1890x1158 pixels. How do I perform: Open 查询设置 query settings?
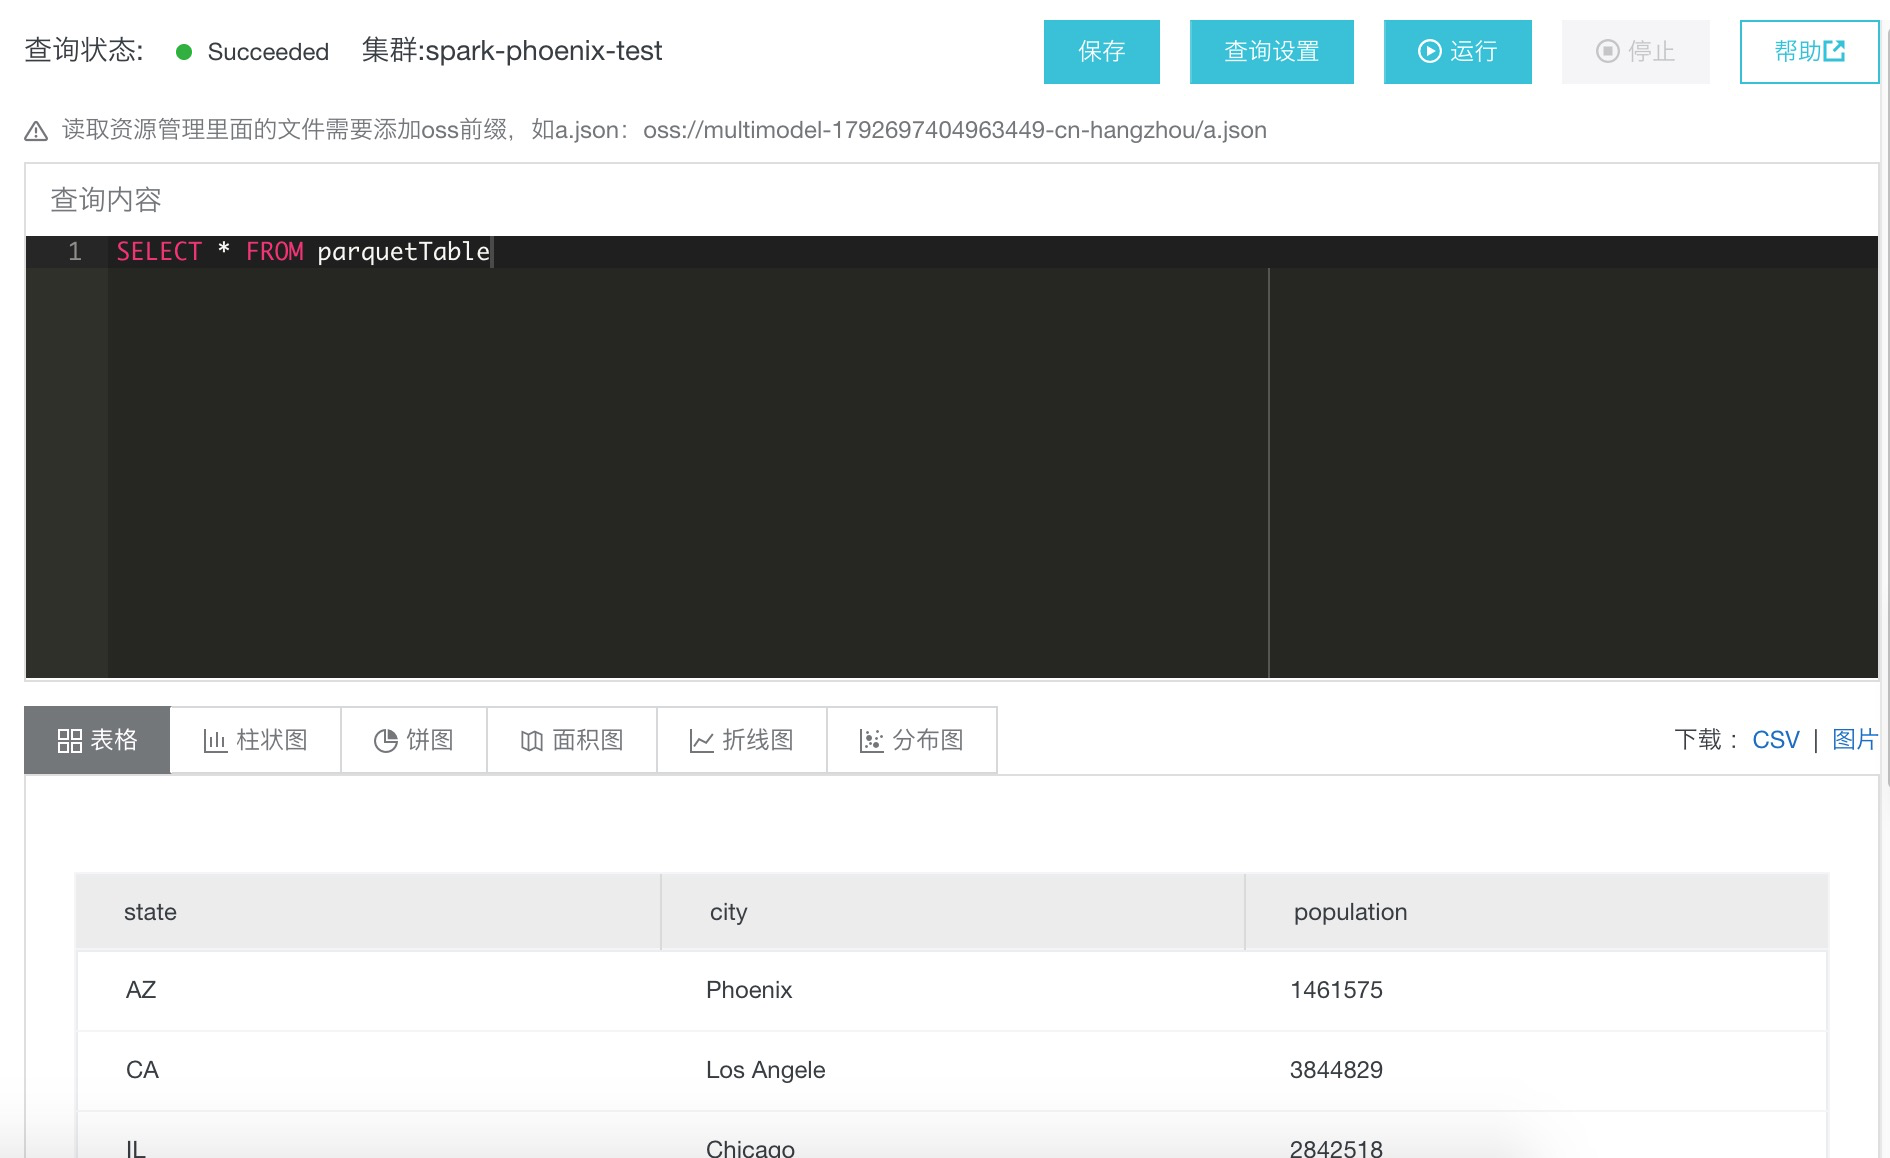point(1271,51)
